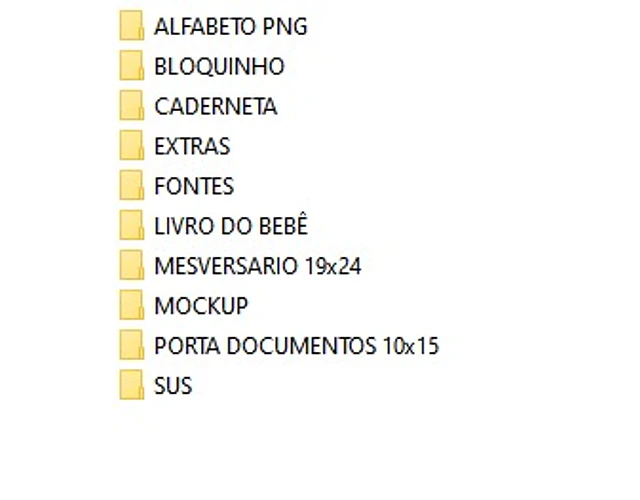Click the EXTRAS folder icon
640x500 pixels.
131,145
